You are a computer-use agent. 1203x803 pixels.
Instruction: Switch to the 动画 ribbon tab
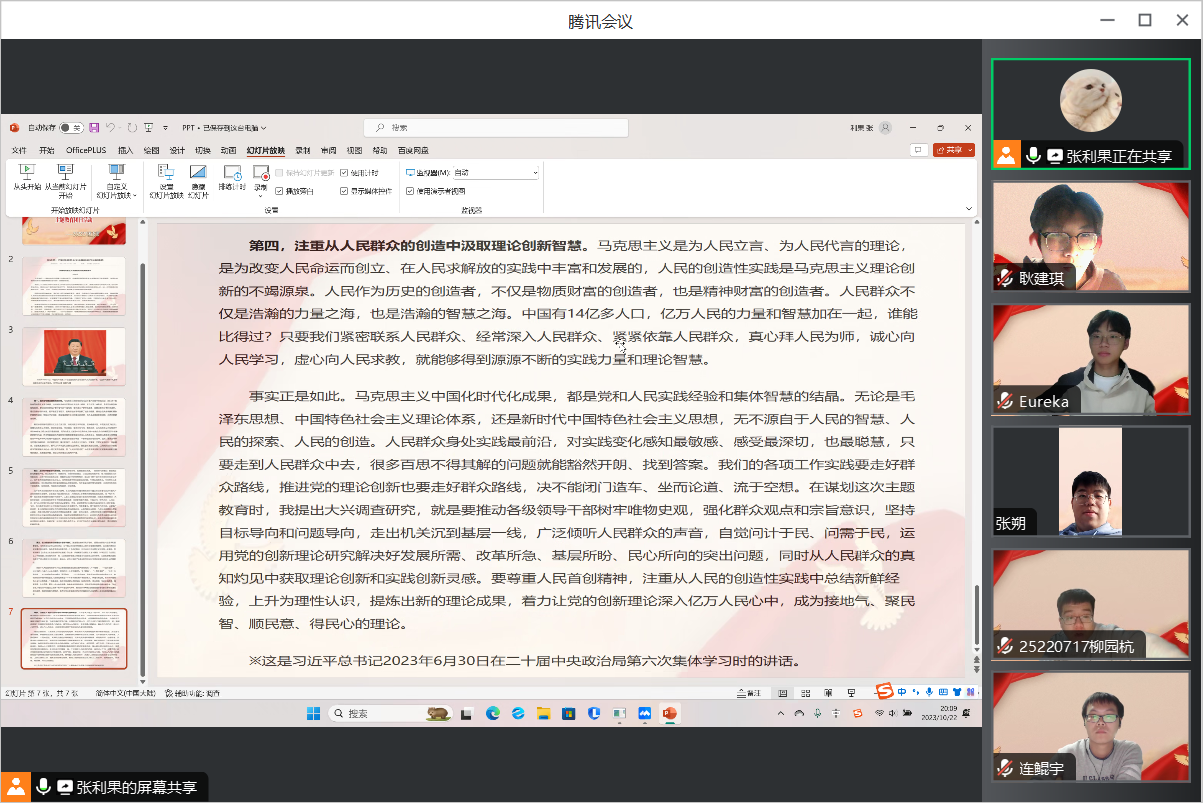click(x=229, y=150)
